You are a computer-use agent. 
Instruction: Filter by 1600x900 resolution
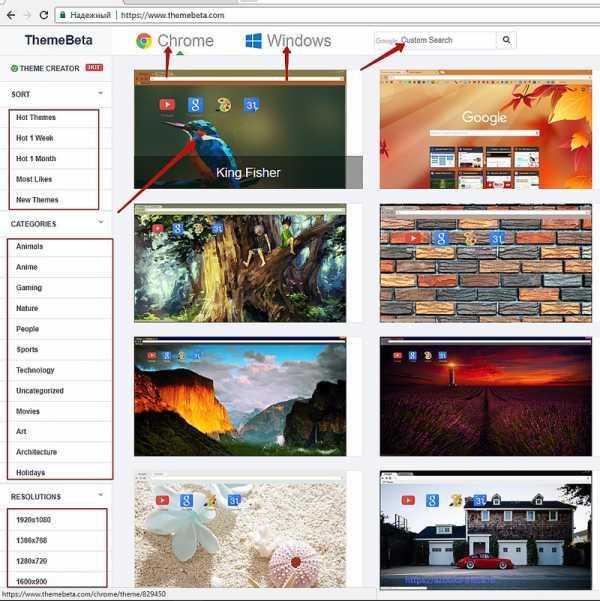click(31, 581)
